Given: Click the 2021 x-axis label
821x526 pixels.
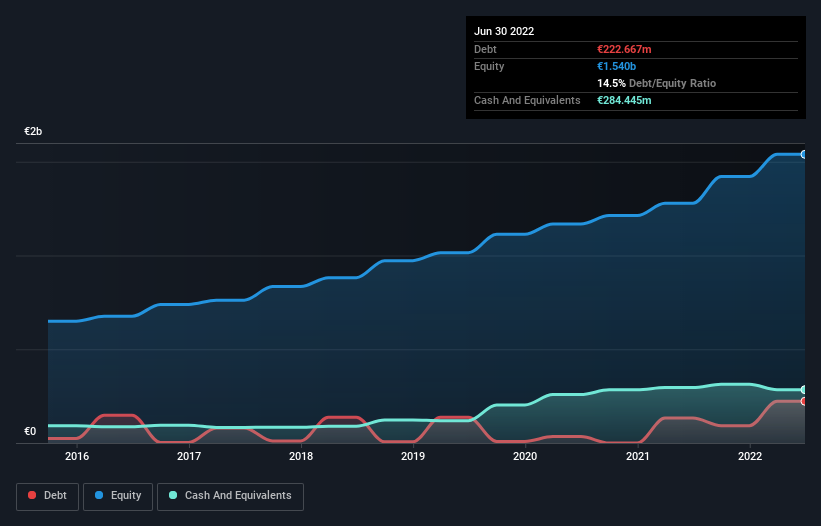Looking at the screenshot, I should pos(638,456).
